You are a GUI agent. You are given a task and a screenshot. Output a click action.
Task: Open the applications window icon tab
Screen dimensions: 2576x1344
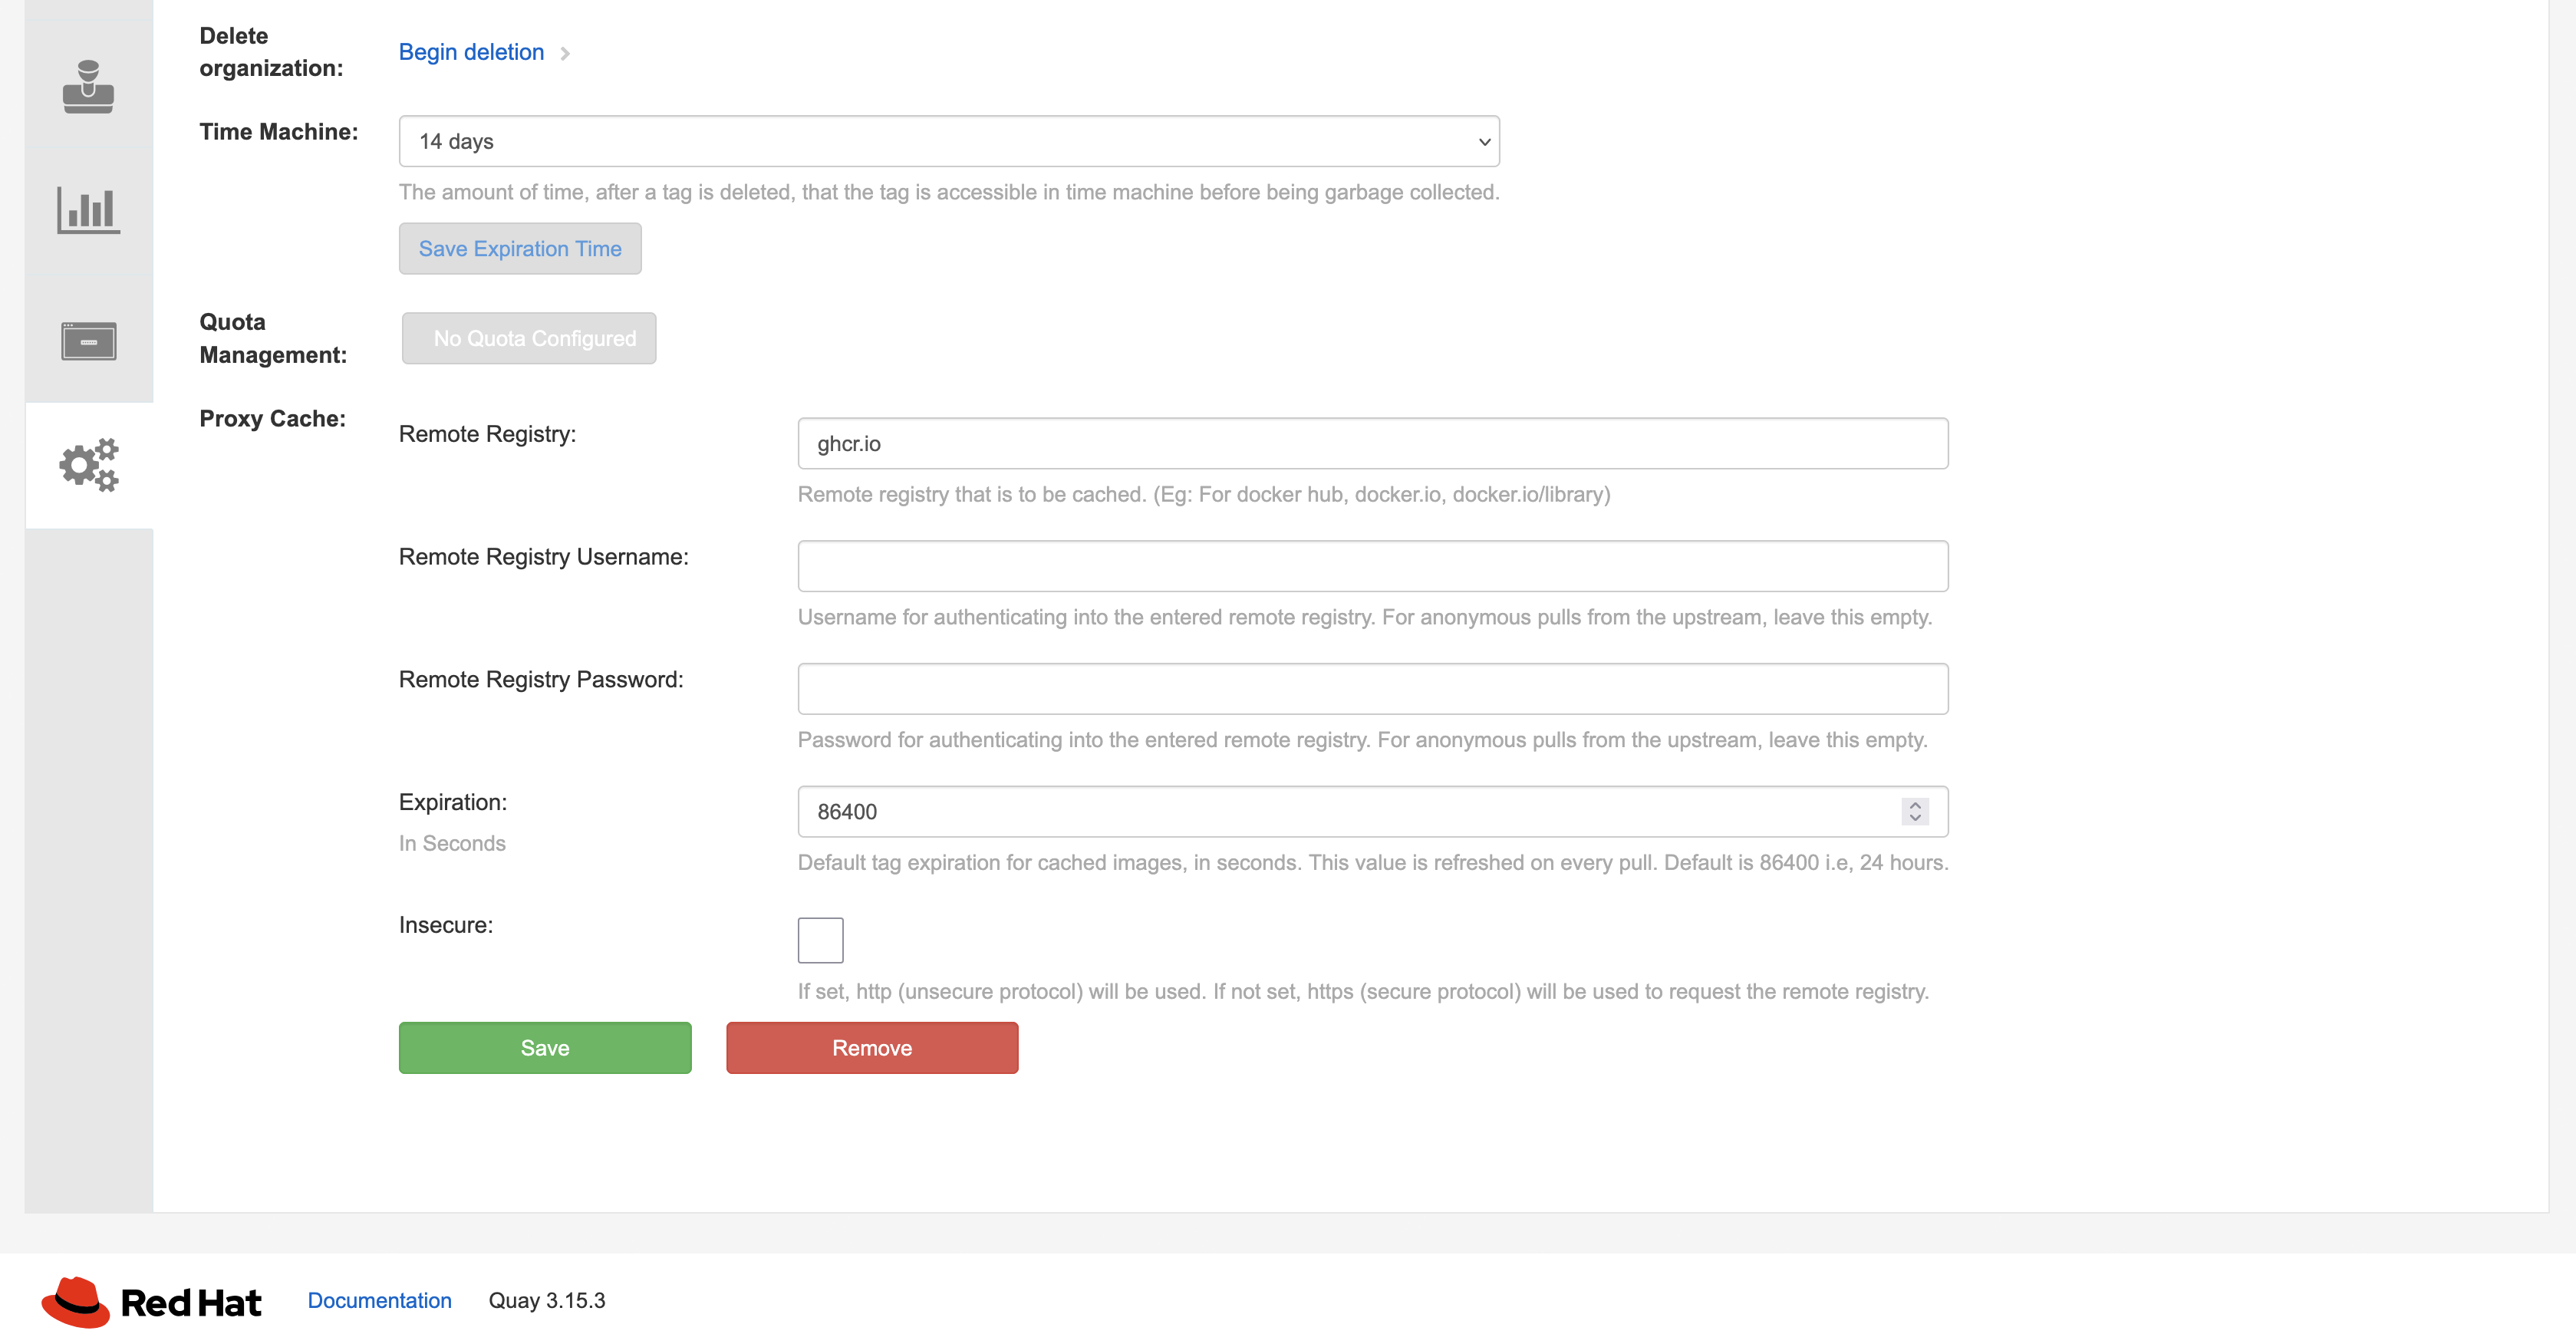(x=88, y=341)
